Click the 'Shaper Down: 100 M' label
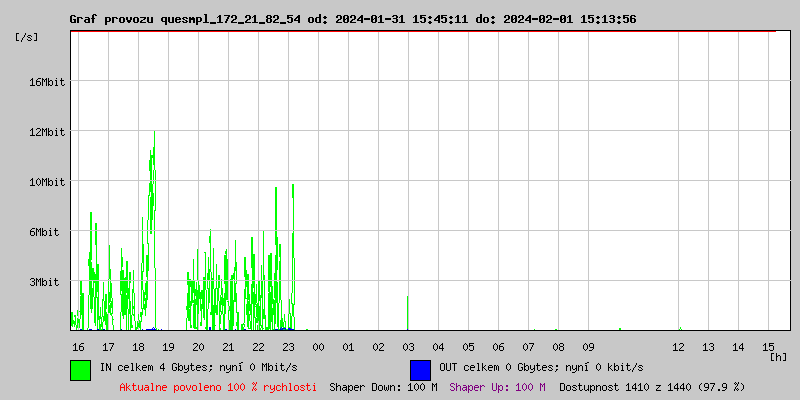This screenshot has width=800, height=400. [x=383, y=387]
